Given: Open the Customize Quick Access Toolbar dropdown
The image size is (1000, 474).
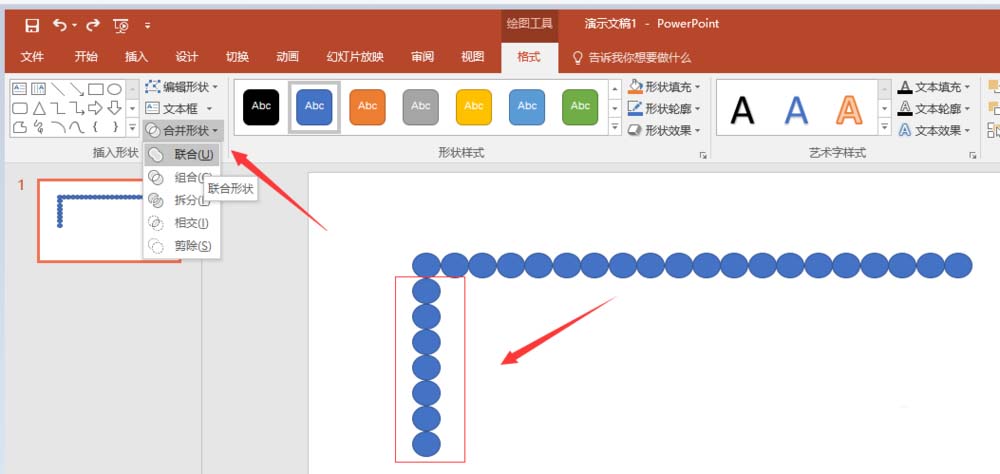Looking at the screenshot, I should tap(147, 26).
